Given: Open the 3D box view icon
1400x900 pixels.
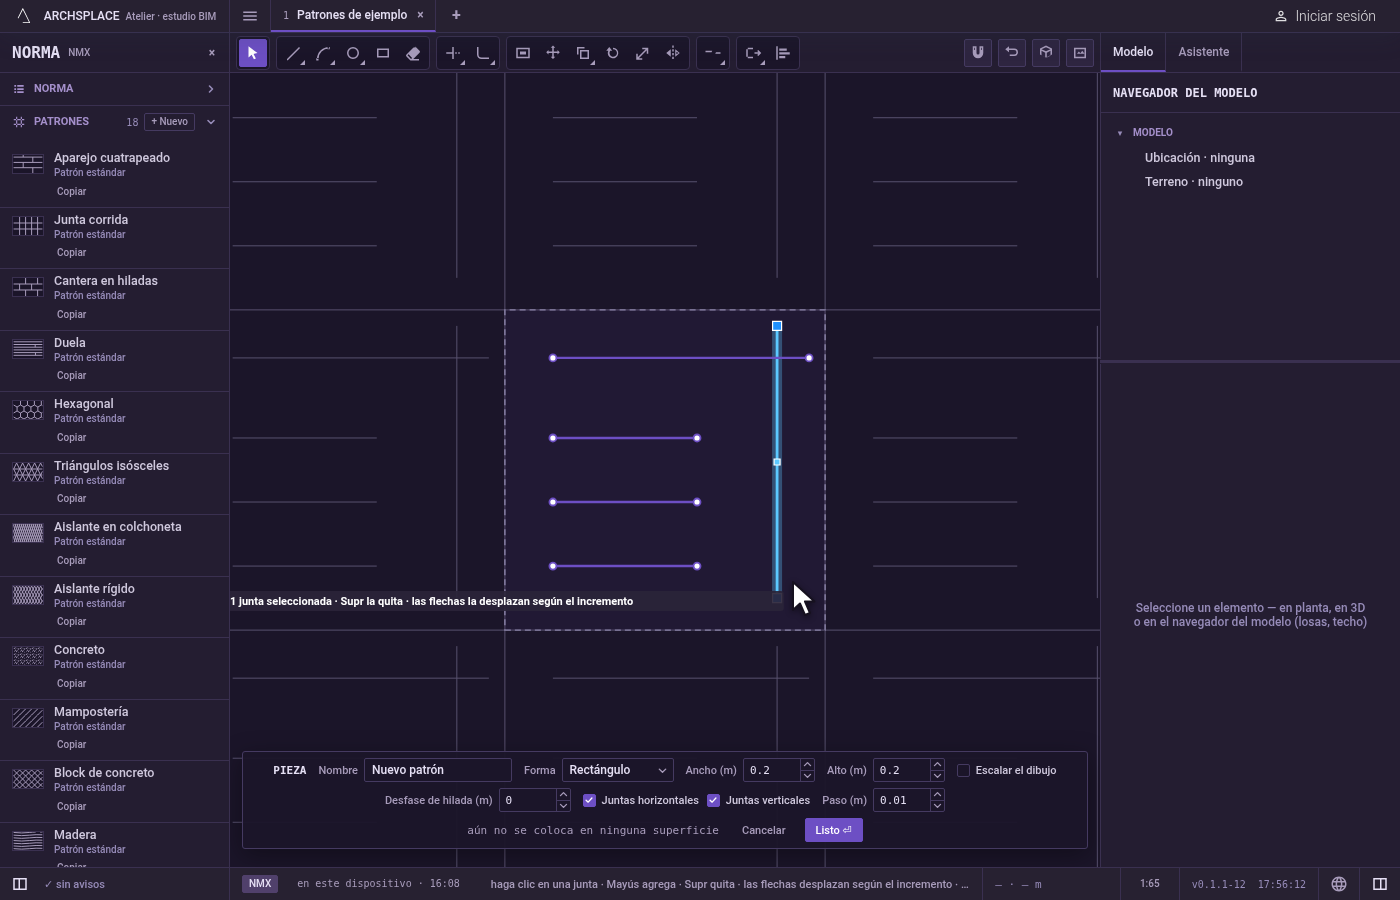Looking at the screenshot, I should point(1046,53).
